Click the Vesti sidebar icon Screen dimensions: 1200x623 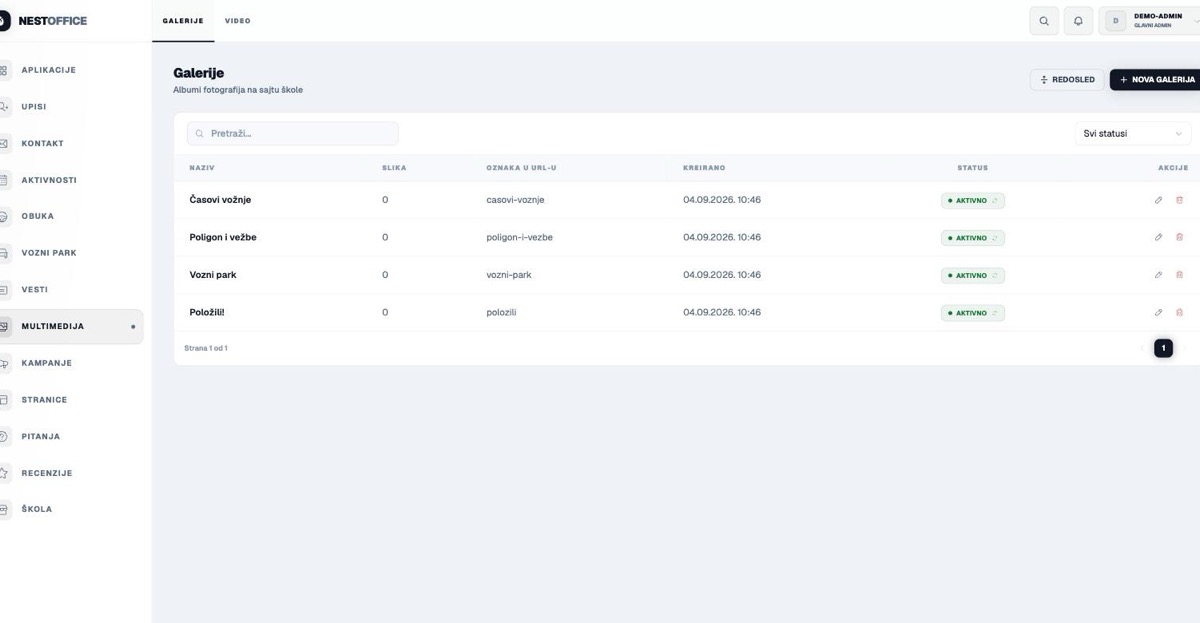pos(3,290)
